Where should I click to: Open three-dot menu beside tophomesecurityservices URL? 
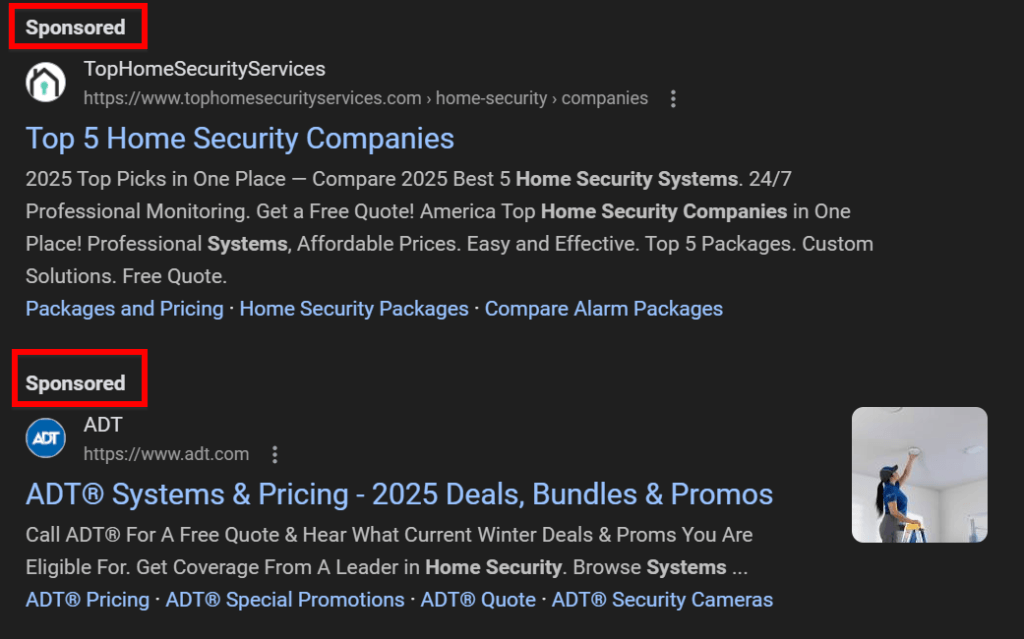(673, 99)
